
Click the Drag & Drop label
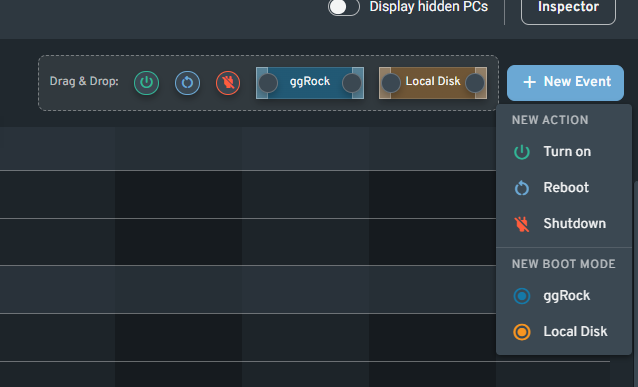[x=84, y=81]
